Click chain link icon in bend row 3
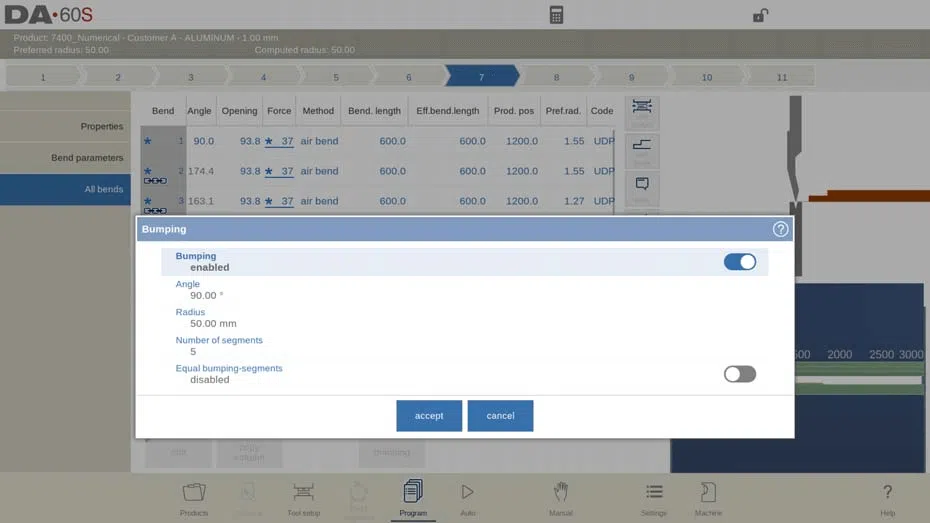This screenshot has width=930, height=523. [x=155, y=211]
